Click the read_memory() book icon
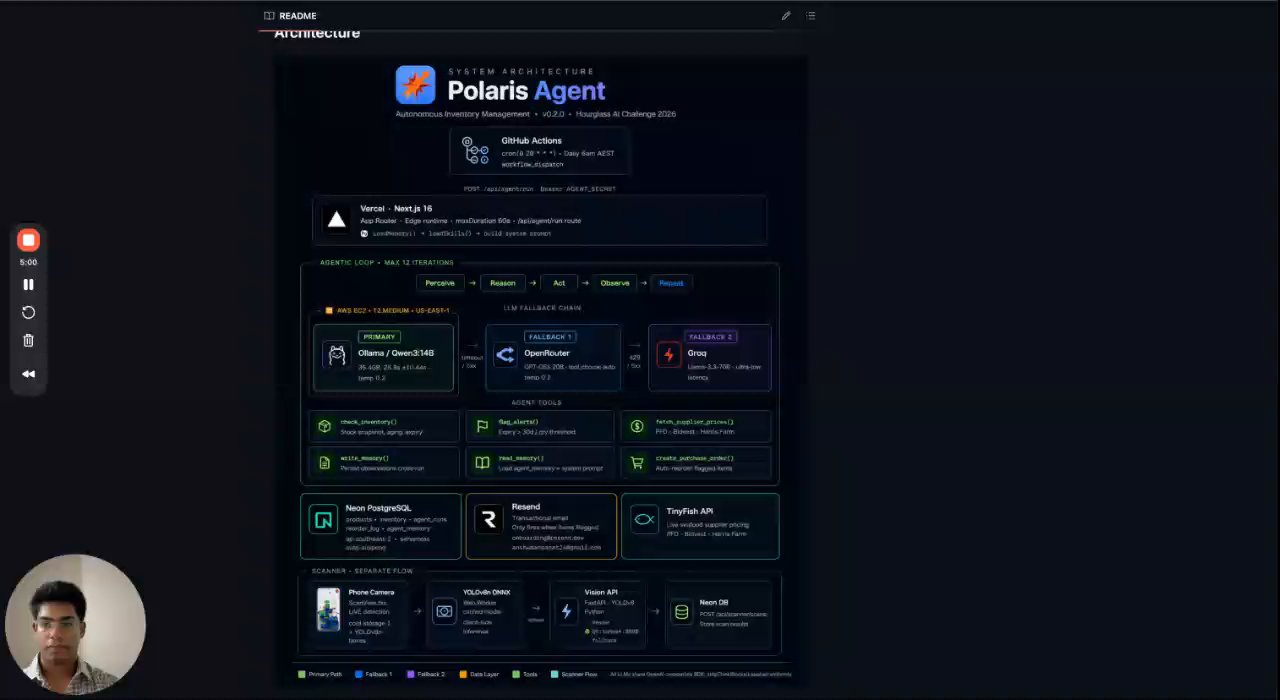 (482, 463)
